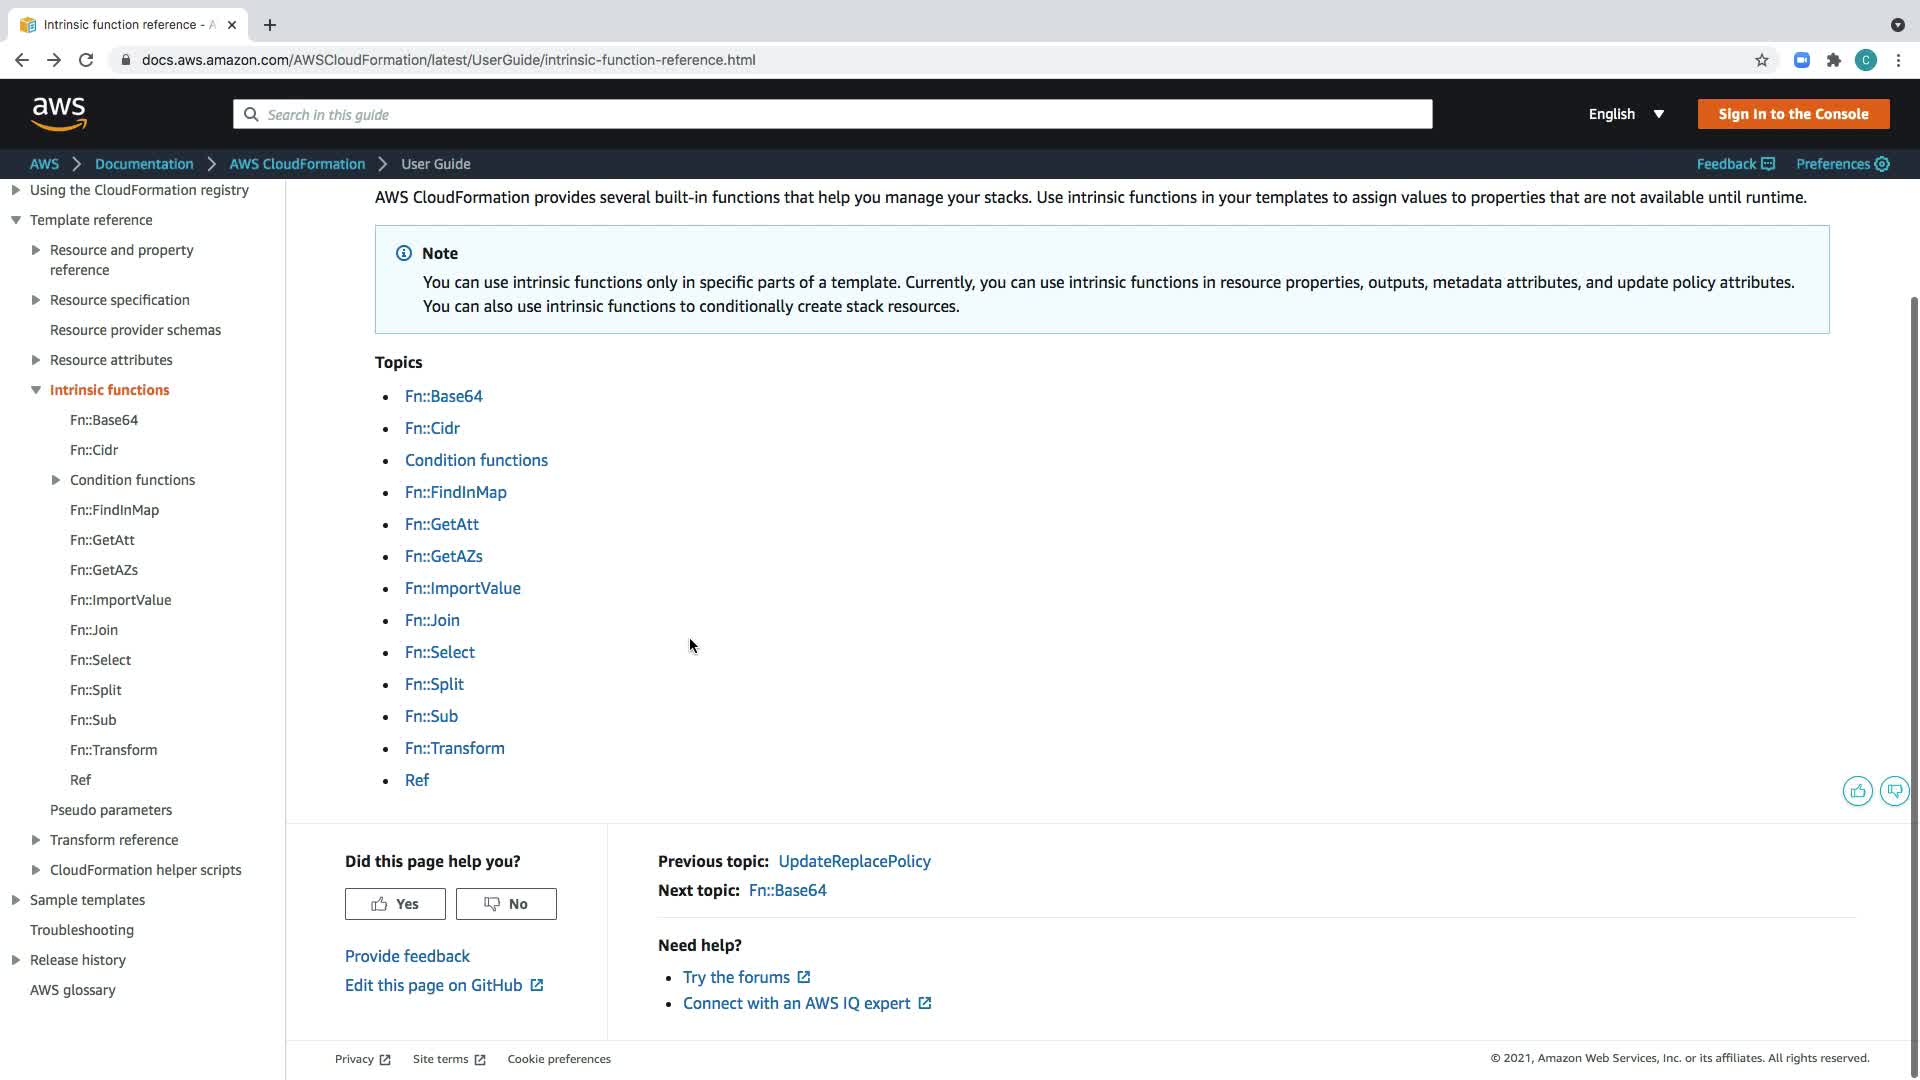Click the thumbs down feedback icon

pos(1894,791)
